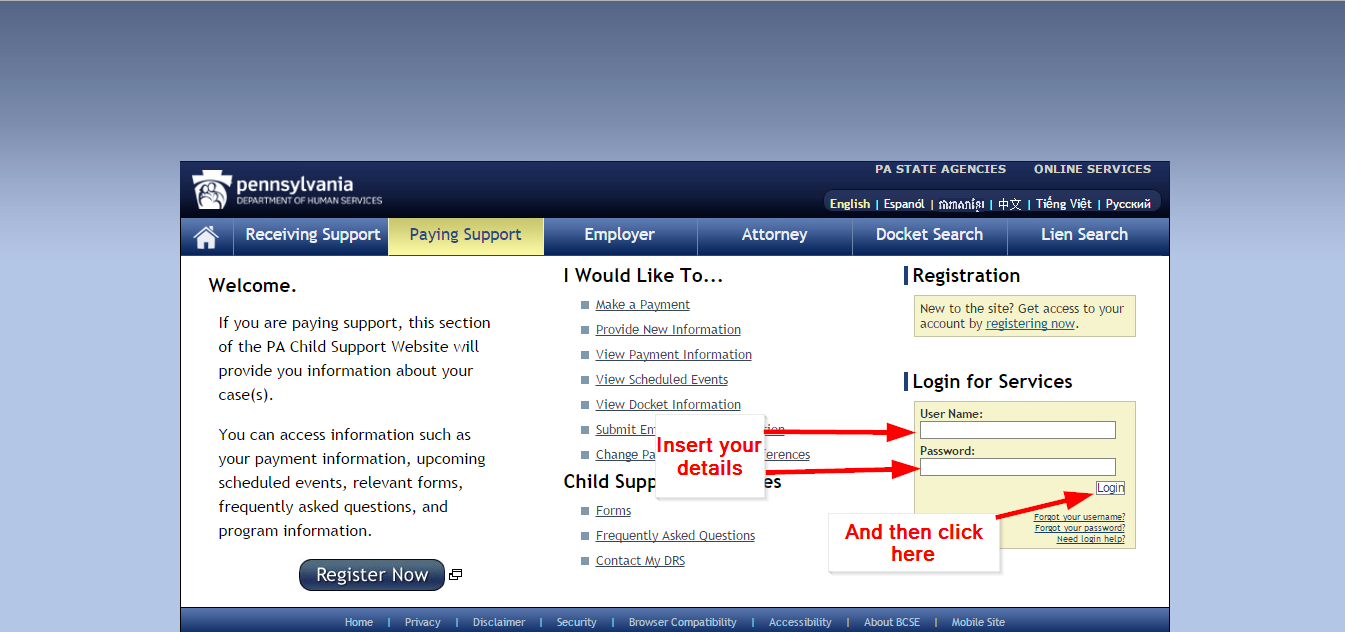Open footer Disclaimer link
The image size is (1345, 632).
(x=499, y=622)
